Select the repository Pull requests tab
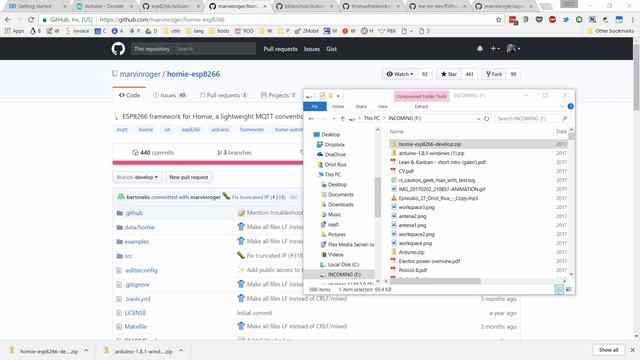Viewport: 640px width, 360px height. tap(224, 95)
